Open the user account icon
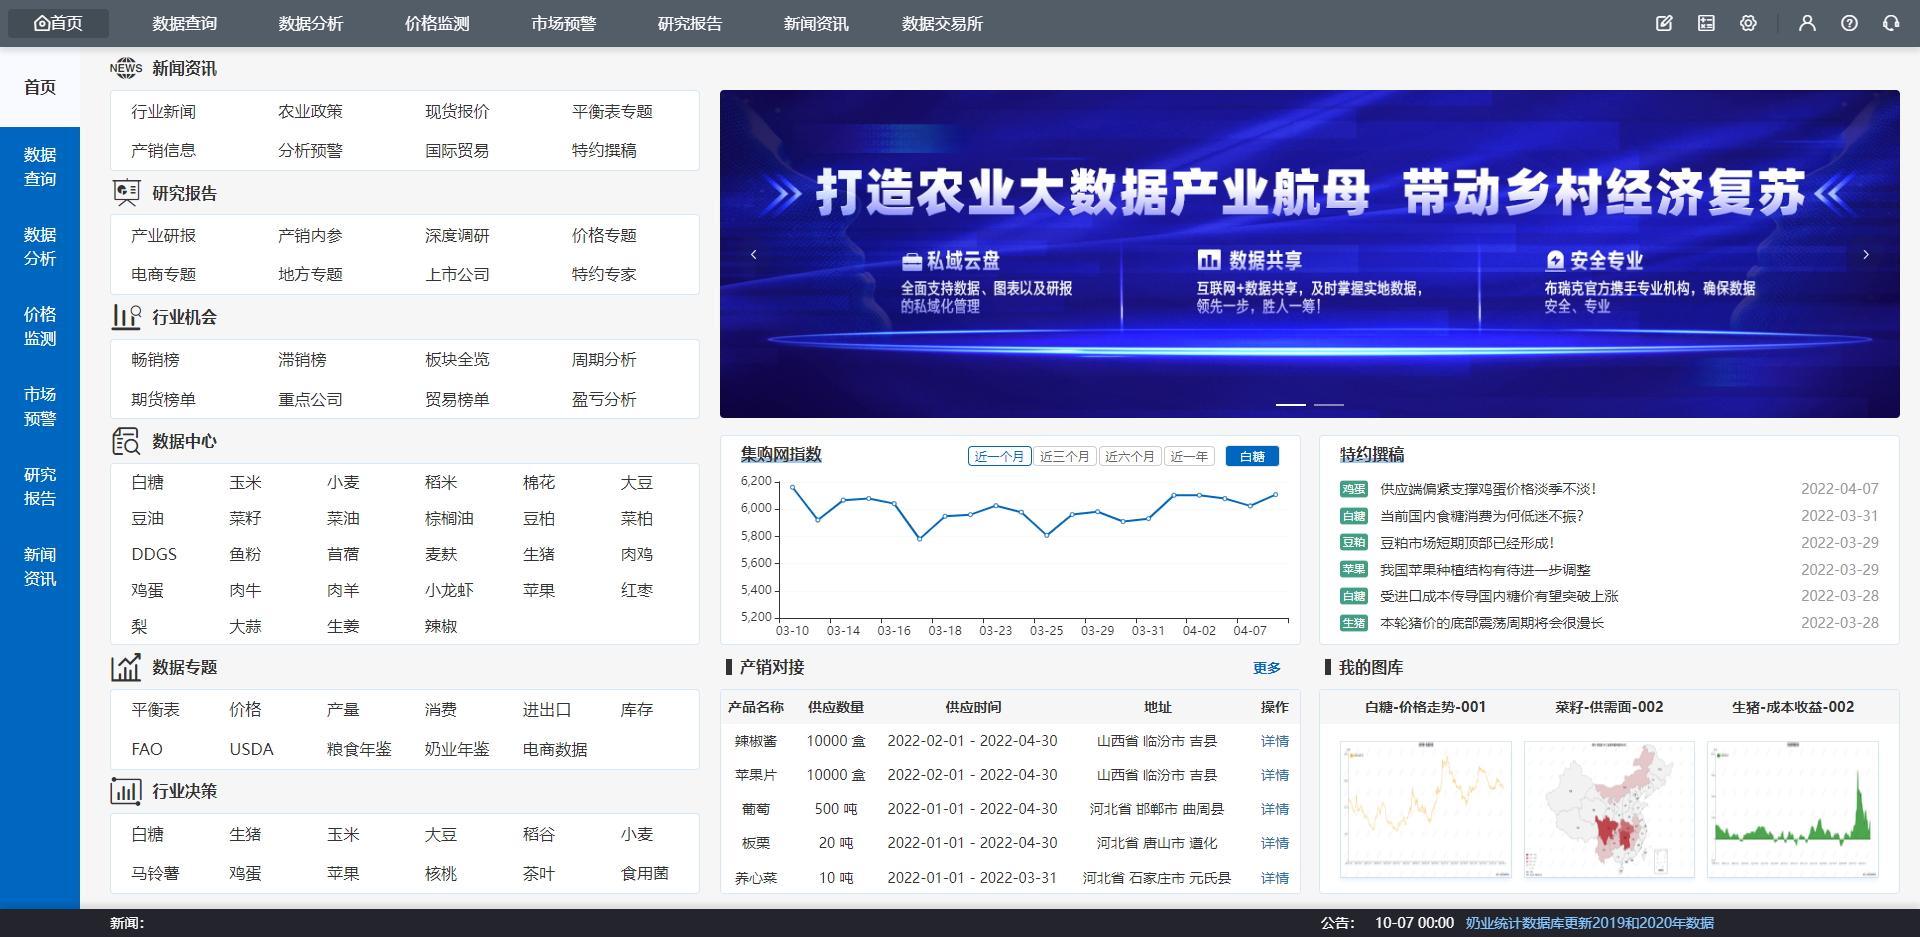Viewport: 1920px width, 937px height. pyautogui.click(x=1807, y=23)
